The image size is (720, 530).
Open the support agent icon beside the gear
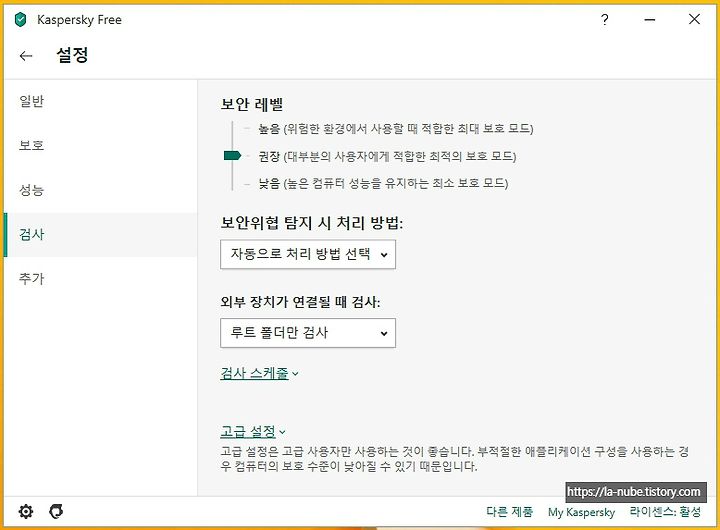coord(56,511)
